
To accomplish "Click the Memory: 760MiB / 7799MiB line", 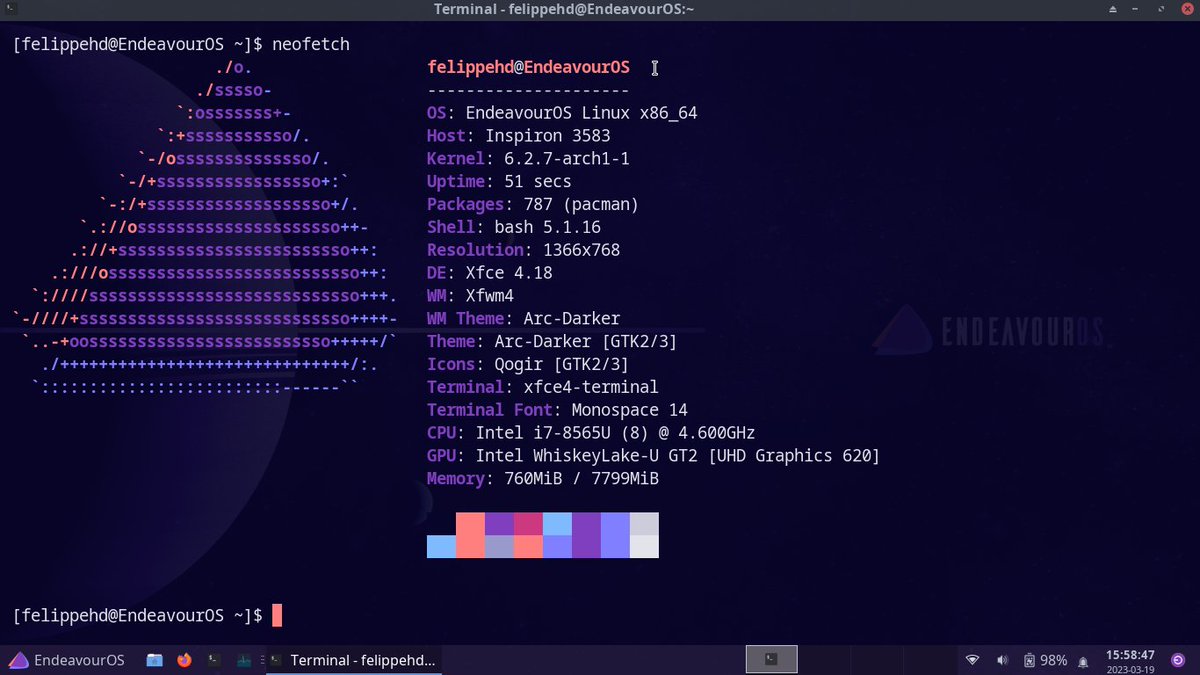I will (x=543, y=479).
